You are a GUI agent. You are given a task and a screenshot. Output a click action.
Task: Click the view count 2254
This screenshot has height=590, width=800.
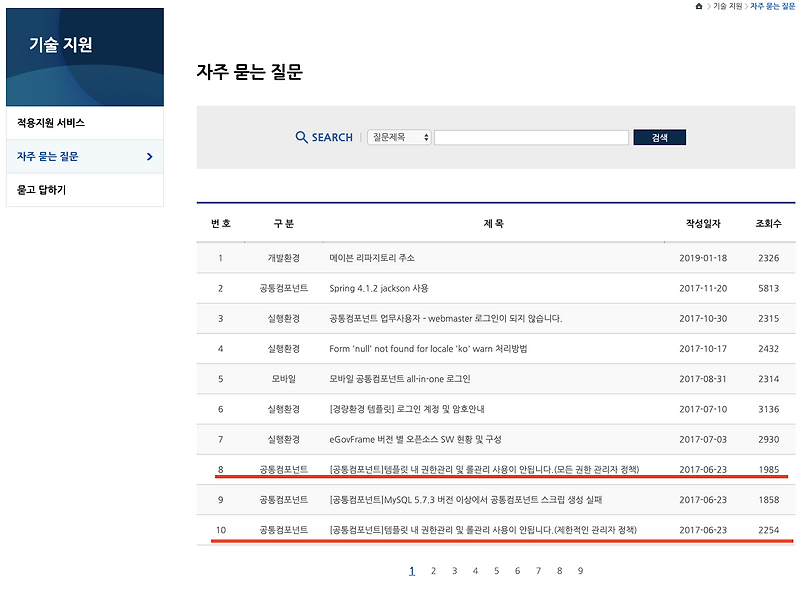768,530
